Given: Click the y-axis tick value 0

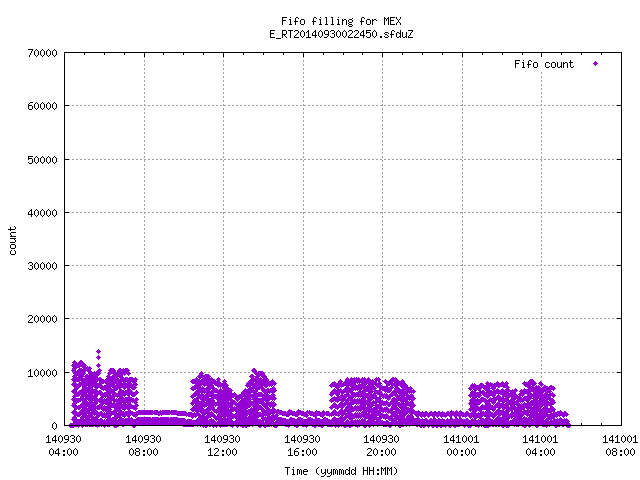Looking at the screenshot, I should tap(54, 426).
